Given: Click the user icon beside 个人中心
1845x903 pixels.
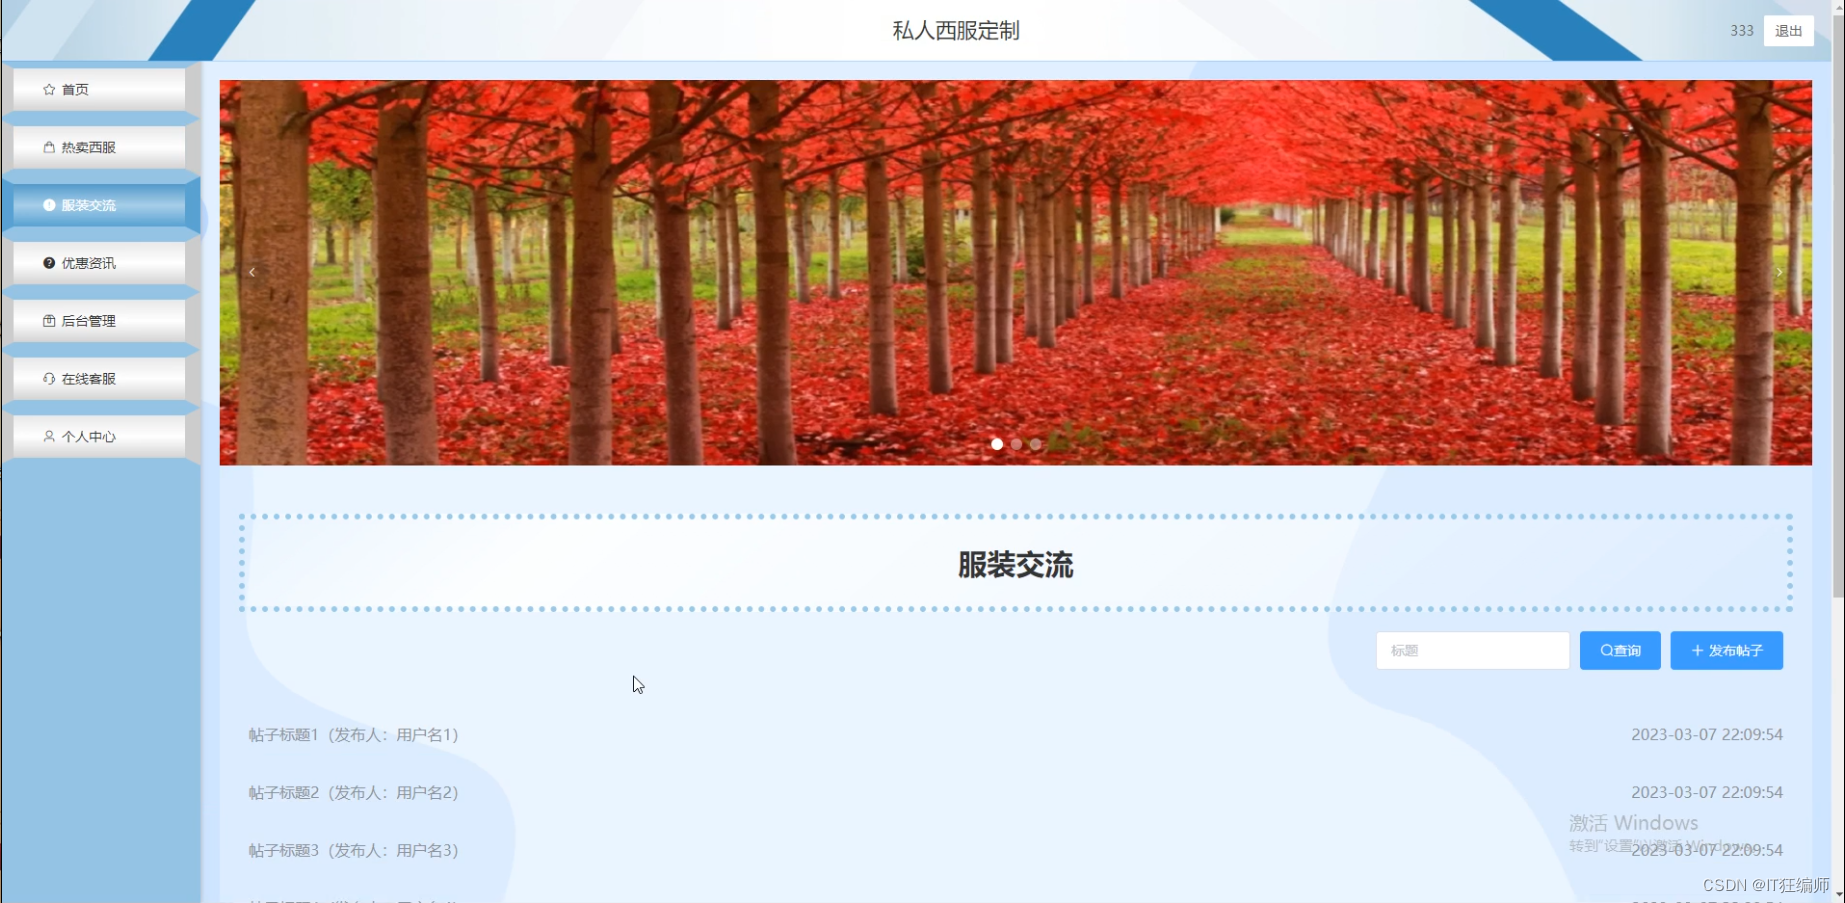Looking at the screenshot, I should click(x=49, y=437).
